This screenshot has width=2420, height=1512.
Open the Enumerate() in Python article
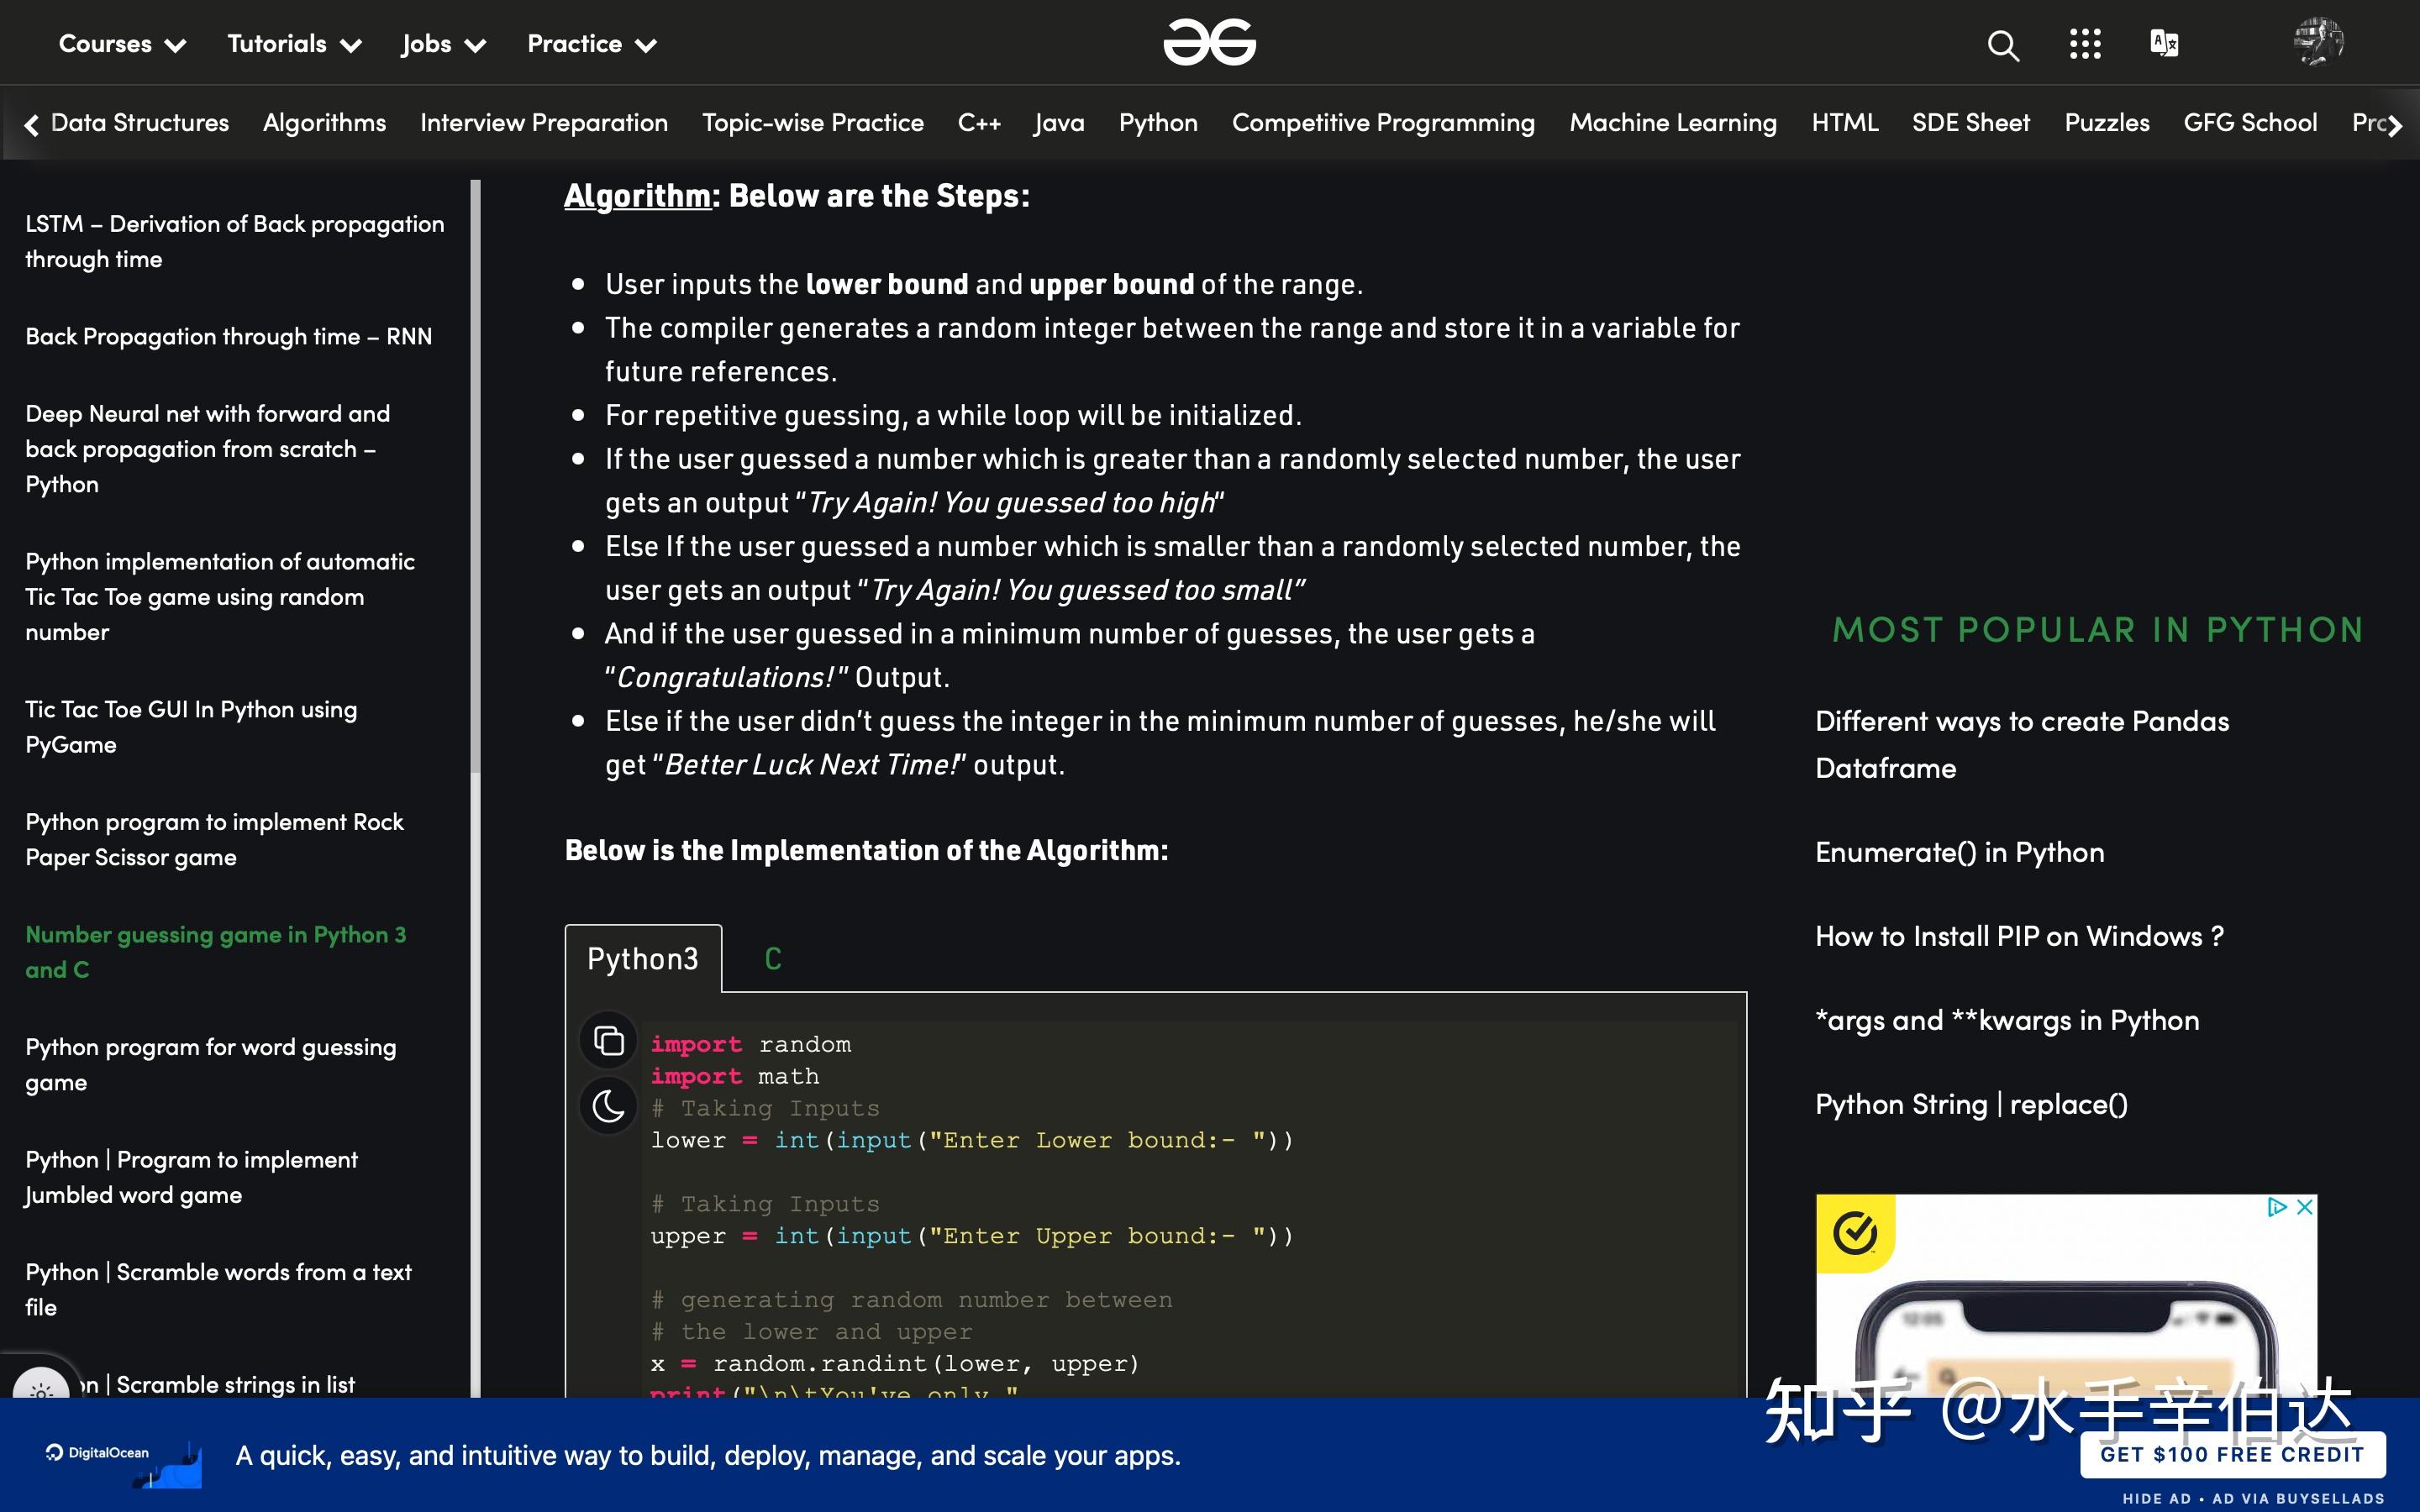1958,852
